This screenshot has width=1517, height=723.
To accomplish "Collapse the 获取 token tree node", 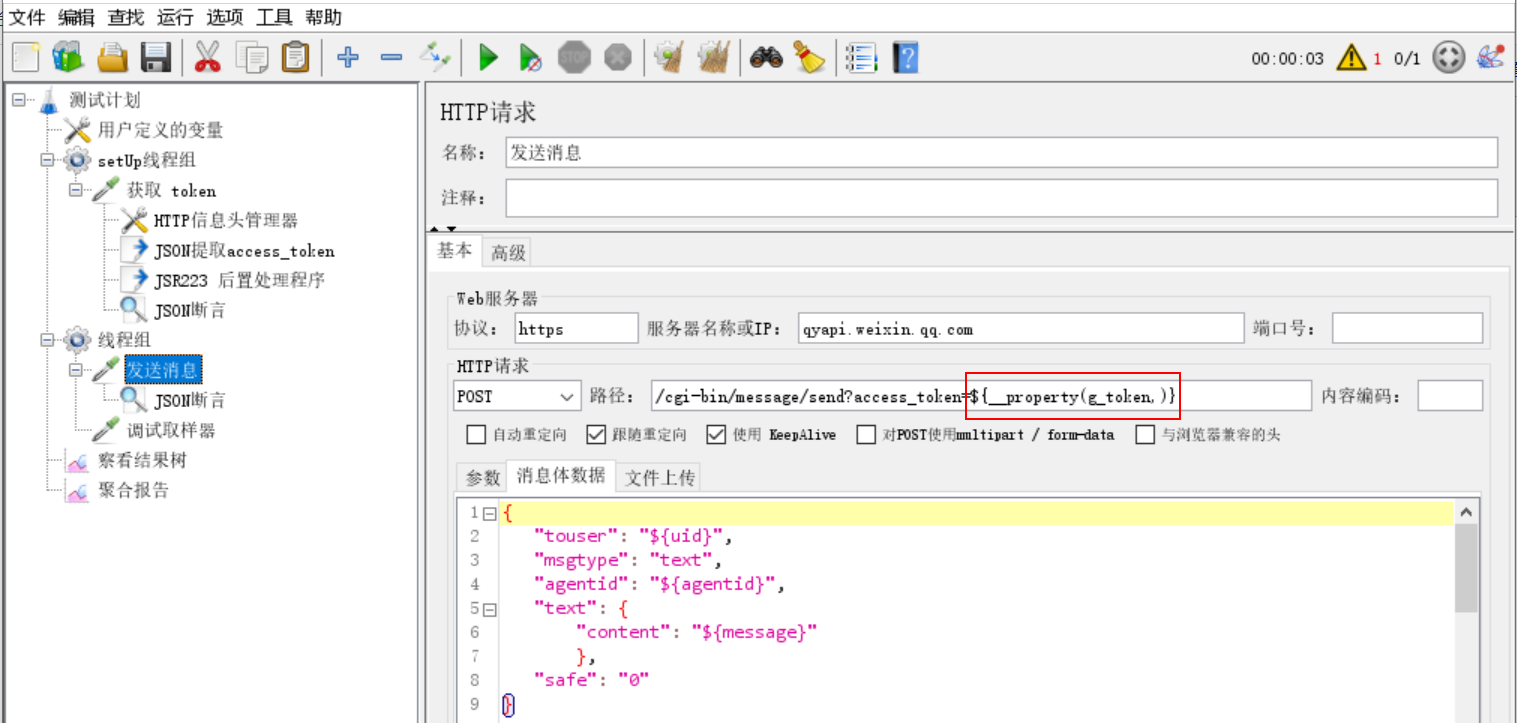I will click(x=75, y=190).
